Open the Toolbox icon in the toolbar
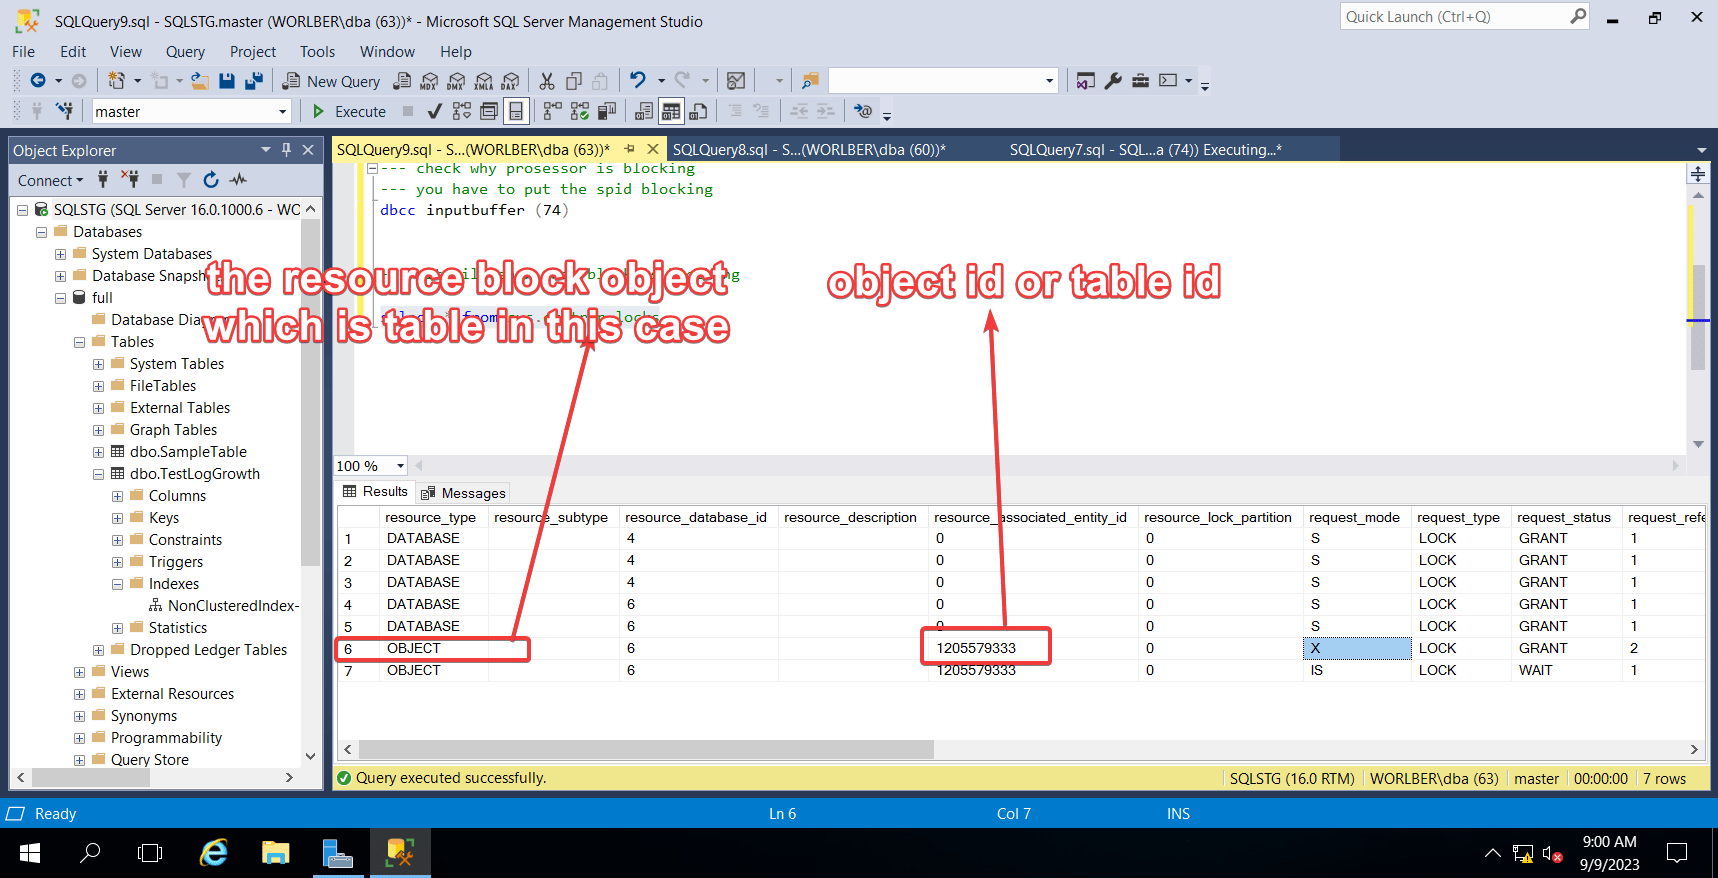Screen dimensions: 1718x878 point(1140,81)
